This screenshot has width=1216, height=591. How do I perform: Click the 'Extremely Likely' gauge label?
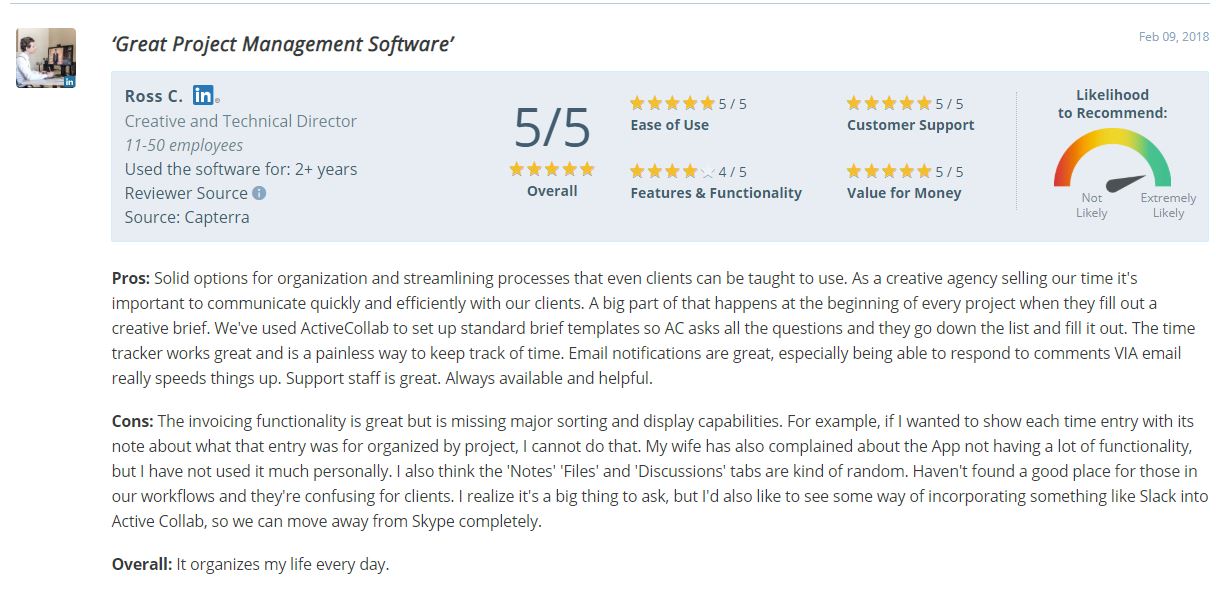[x=1168, y=205]
